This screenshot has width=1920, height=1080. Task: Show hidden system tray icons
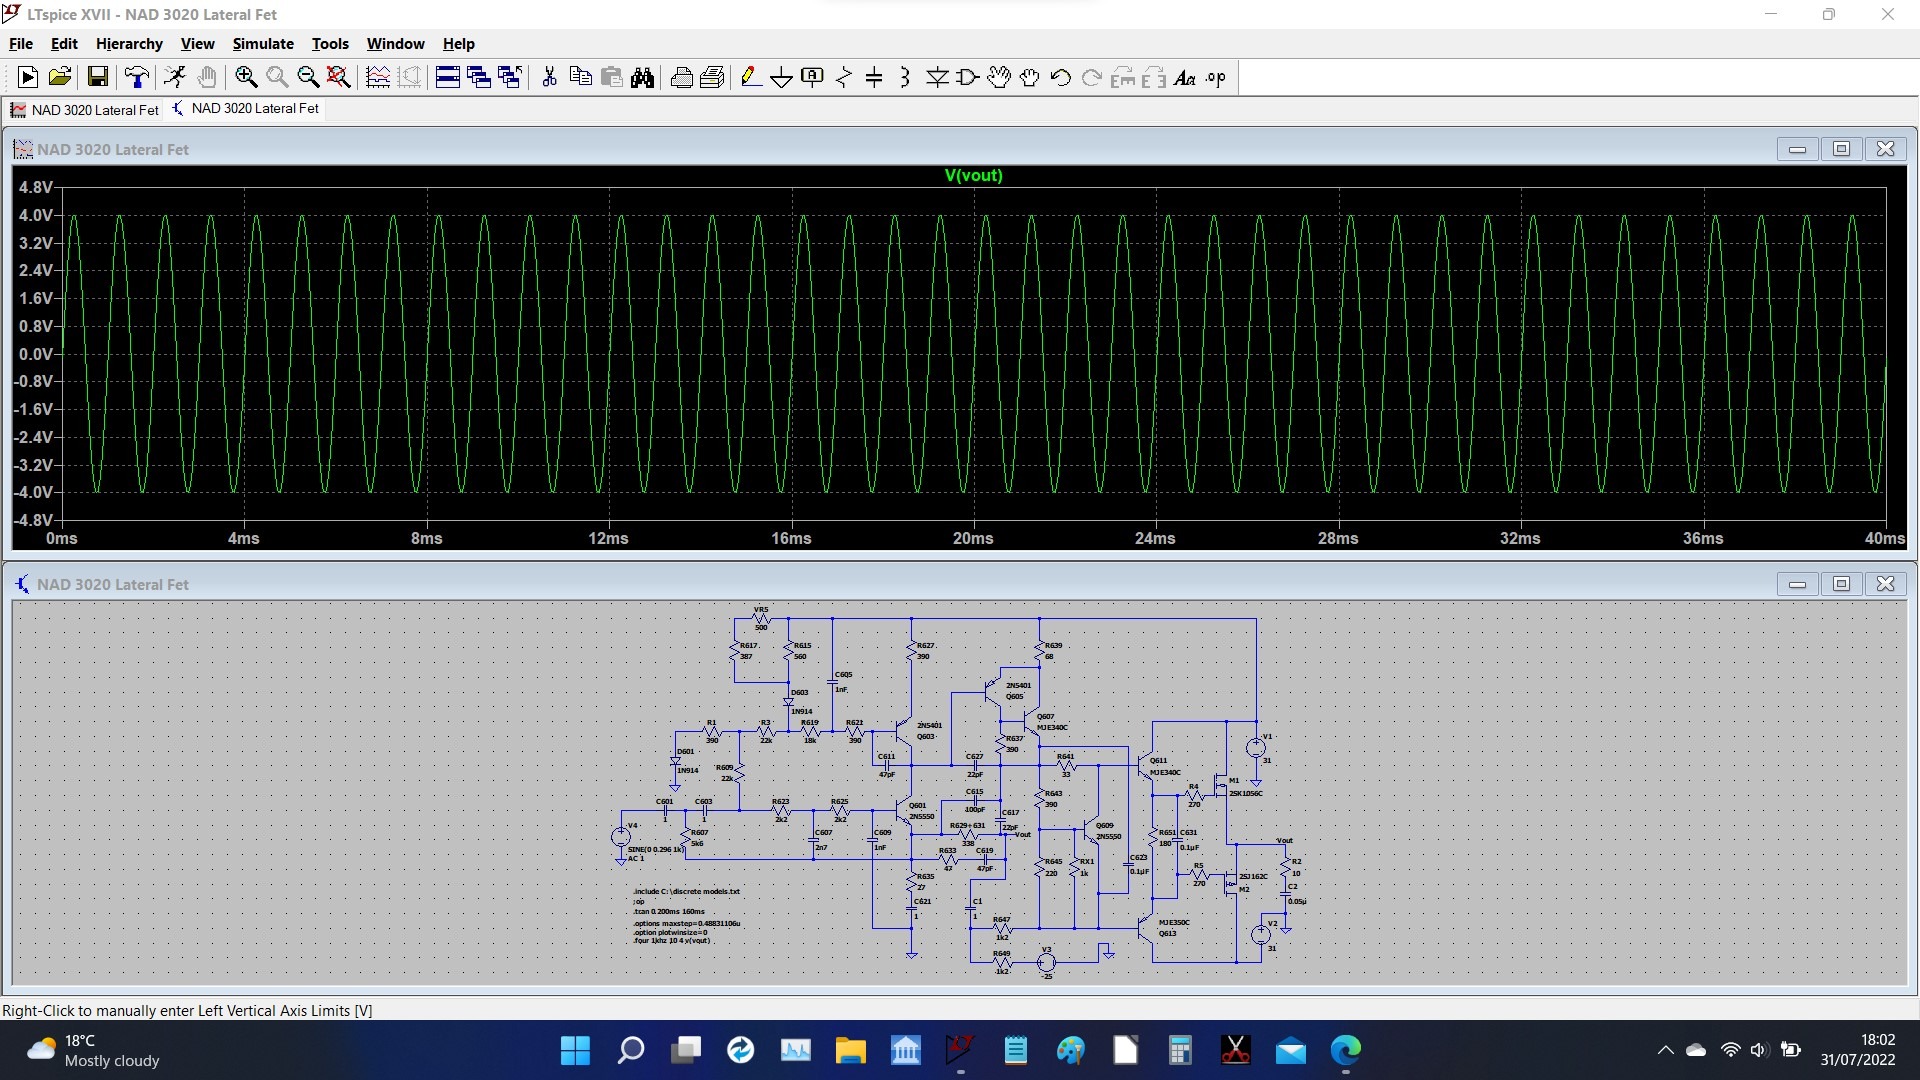click(1665, 1050)
